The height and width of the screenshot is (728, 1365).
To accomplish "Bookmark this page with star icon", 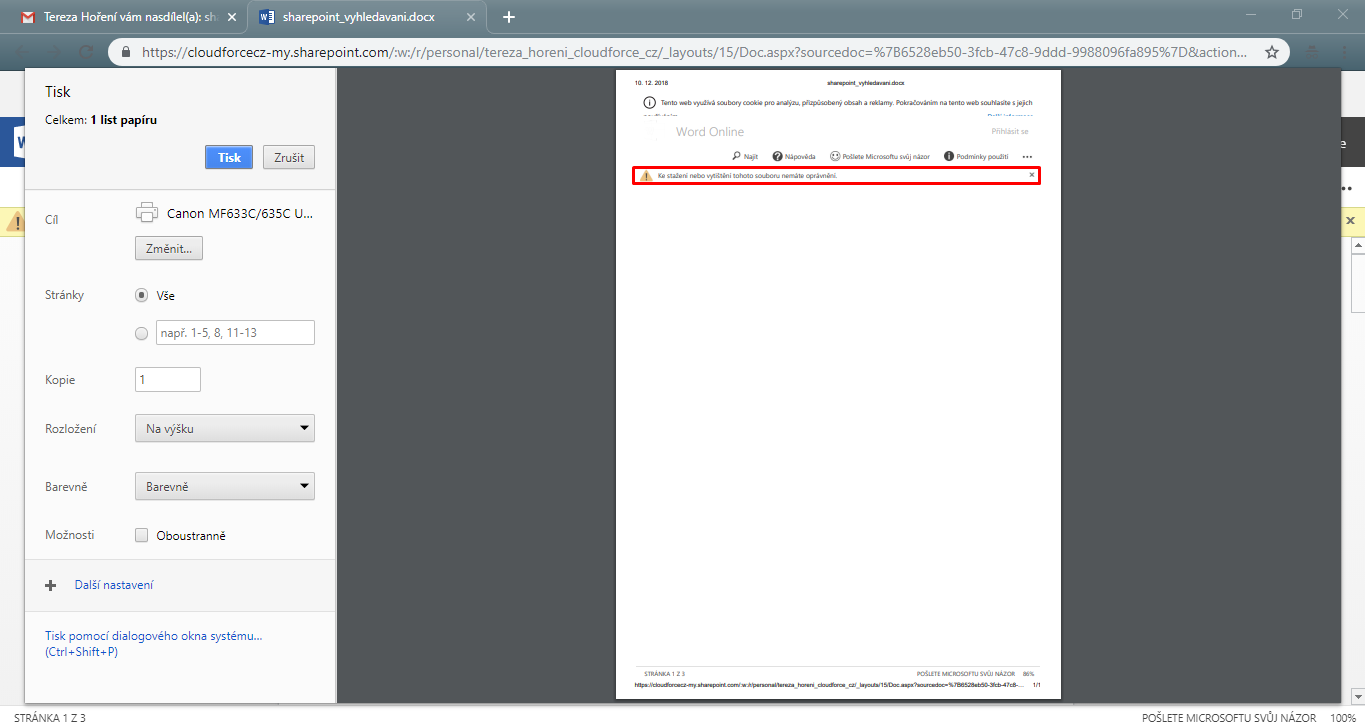I will (1272, 52).
